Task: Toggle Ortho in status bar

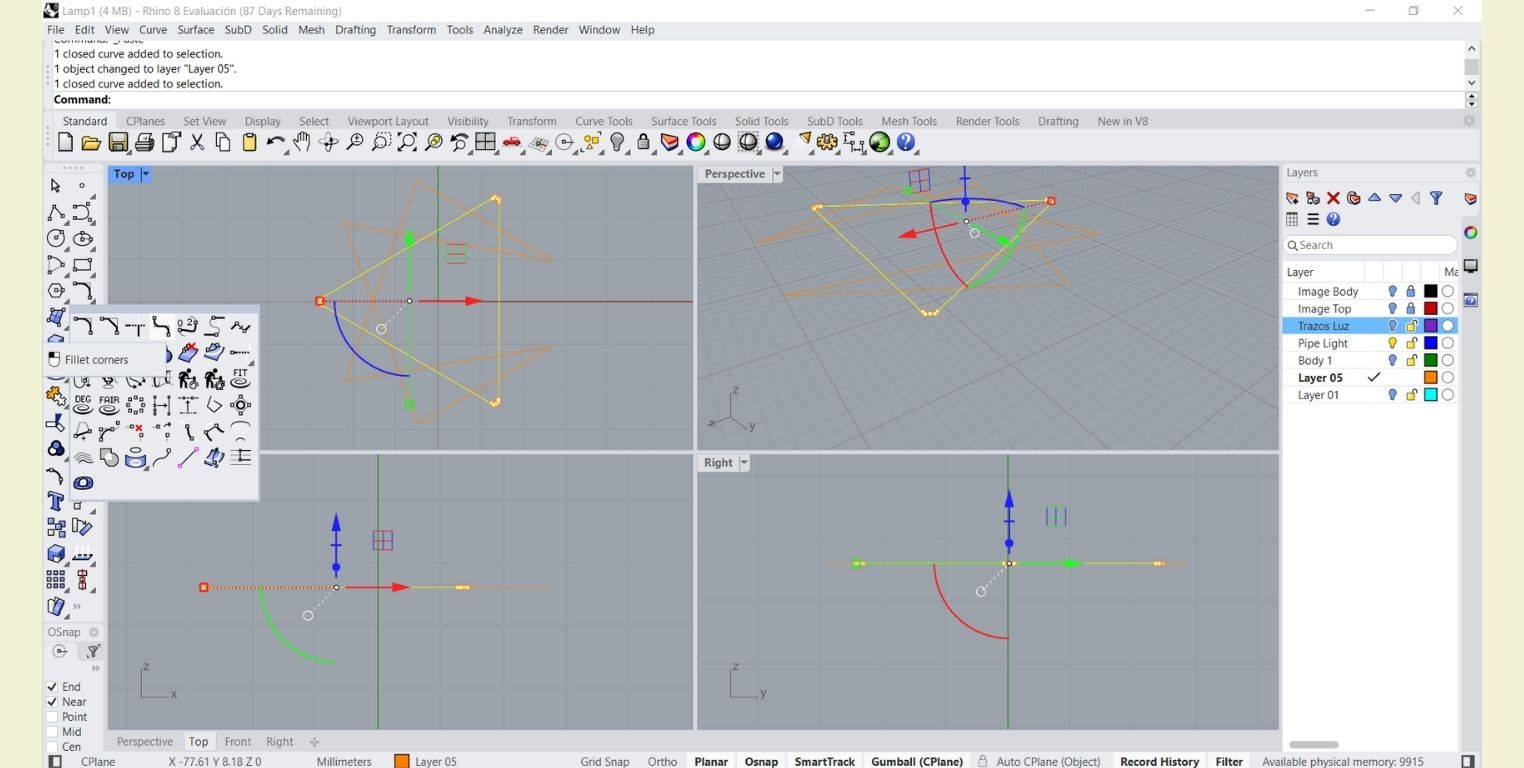Action: pyautogui.click(x=662, y=762)
